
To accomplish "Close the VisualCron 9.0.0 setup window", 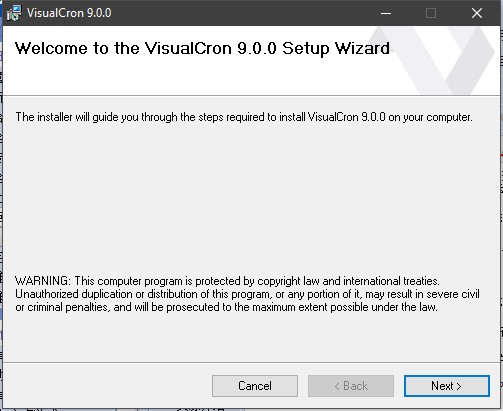I will tap(477, 13).
